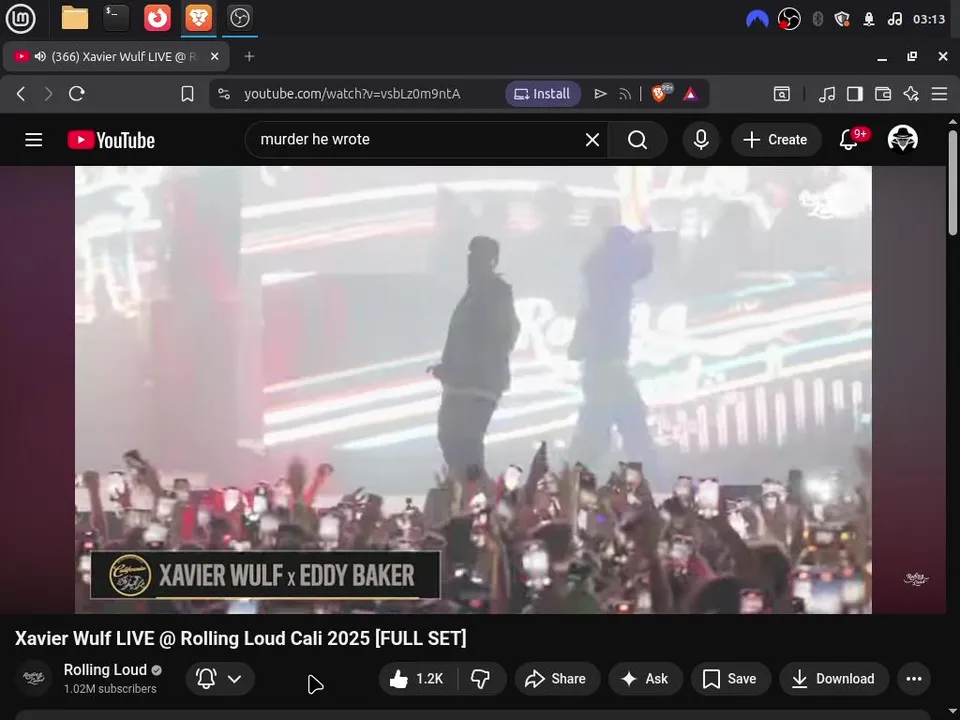Viewport: 960px width, 720px height.
Task: Open the Brave Rewards triangle icon
Action: [690, 94]
